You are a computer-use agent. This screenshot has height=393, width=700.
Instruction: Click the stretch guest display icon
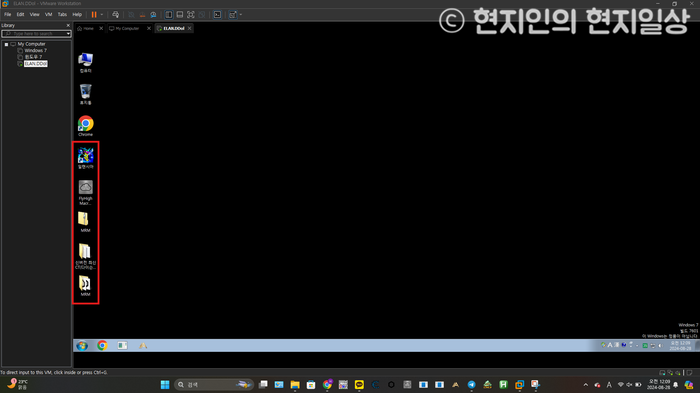233,15
